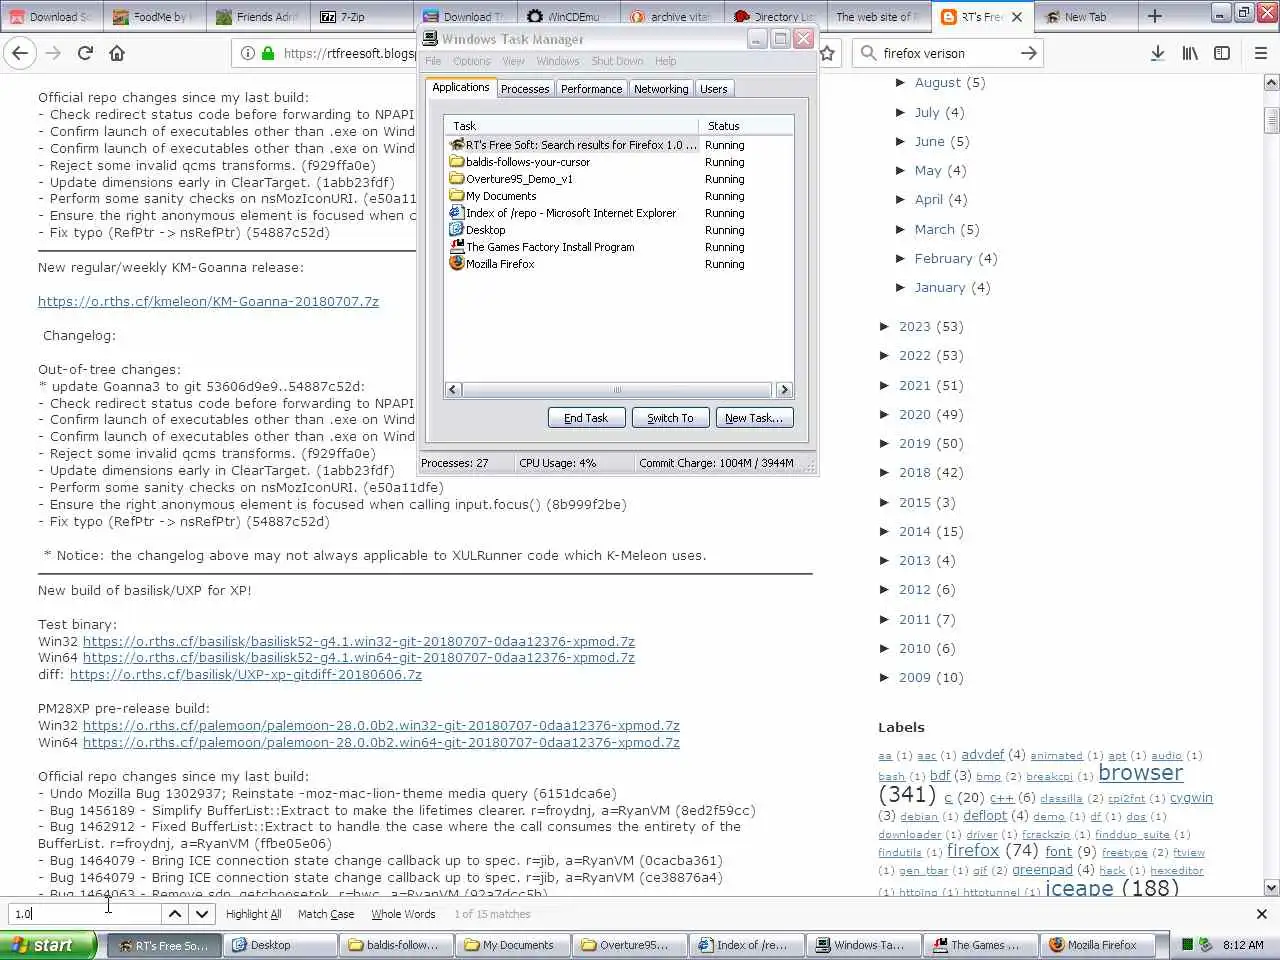
Task: Click New Task... button
Action: (x=754, y=418)
